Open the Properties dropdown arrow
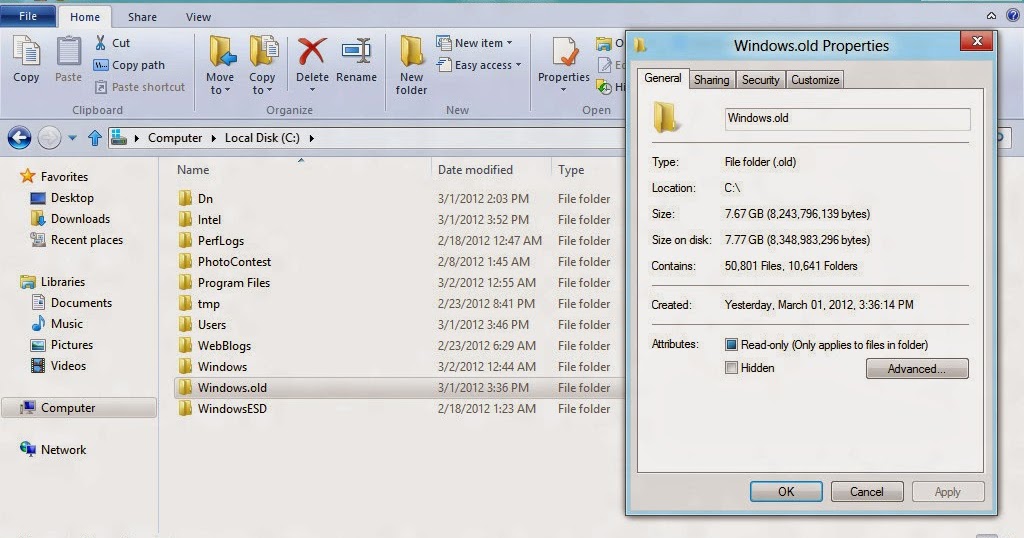Viewport: 1024px width, 538px height. coord(564,90)
